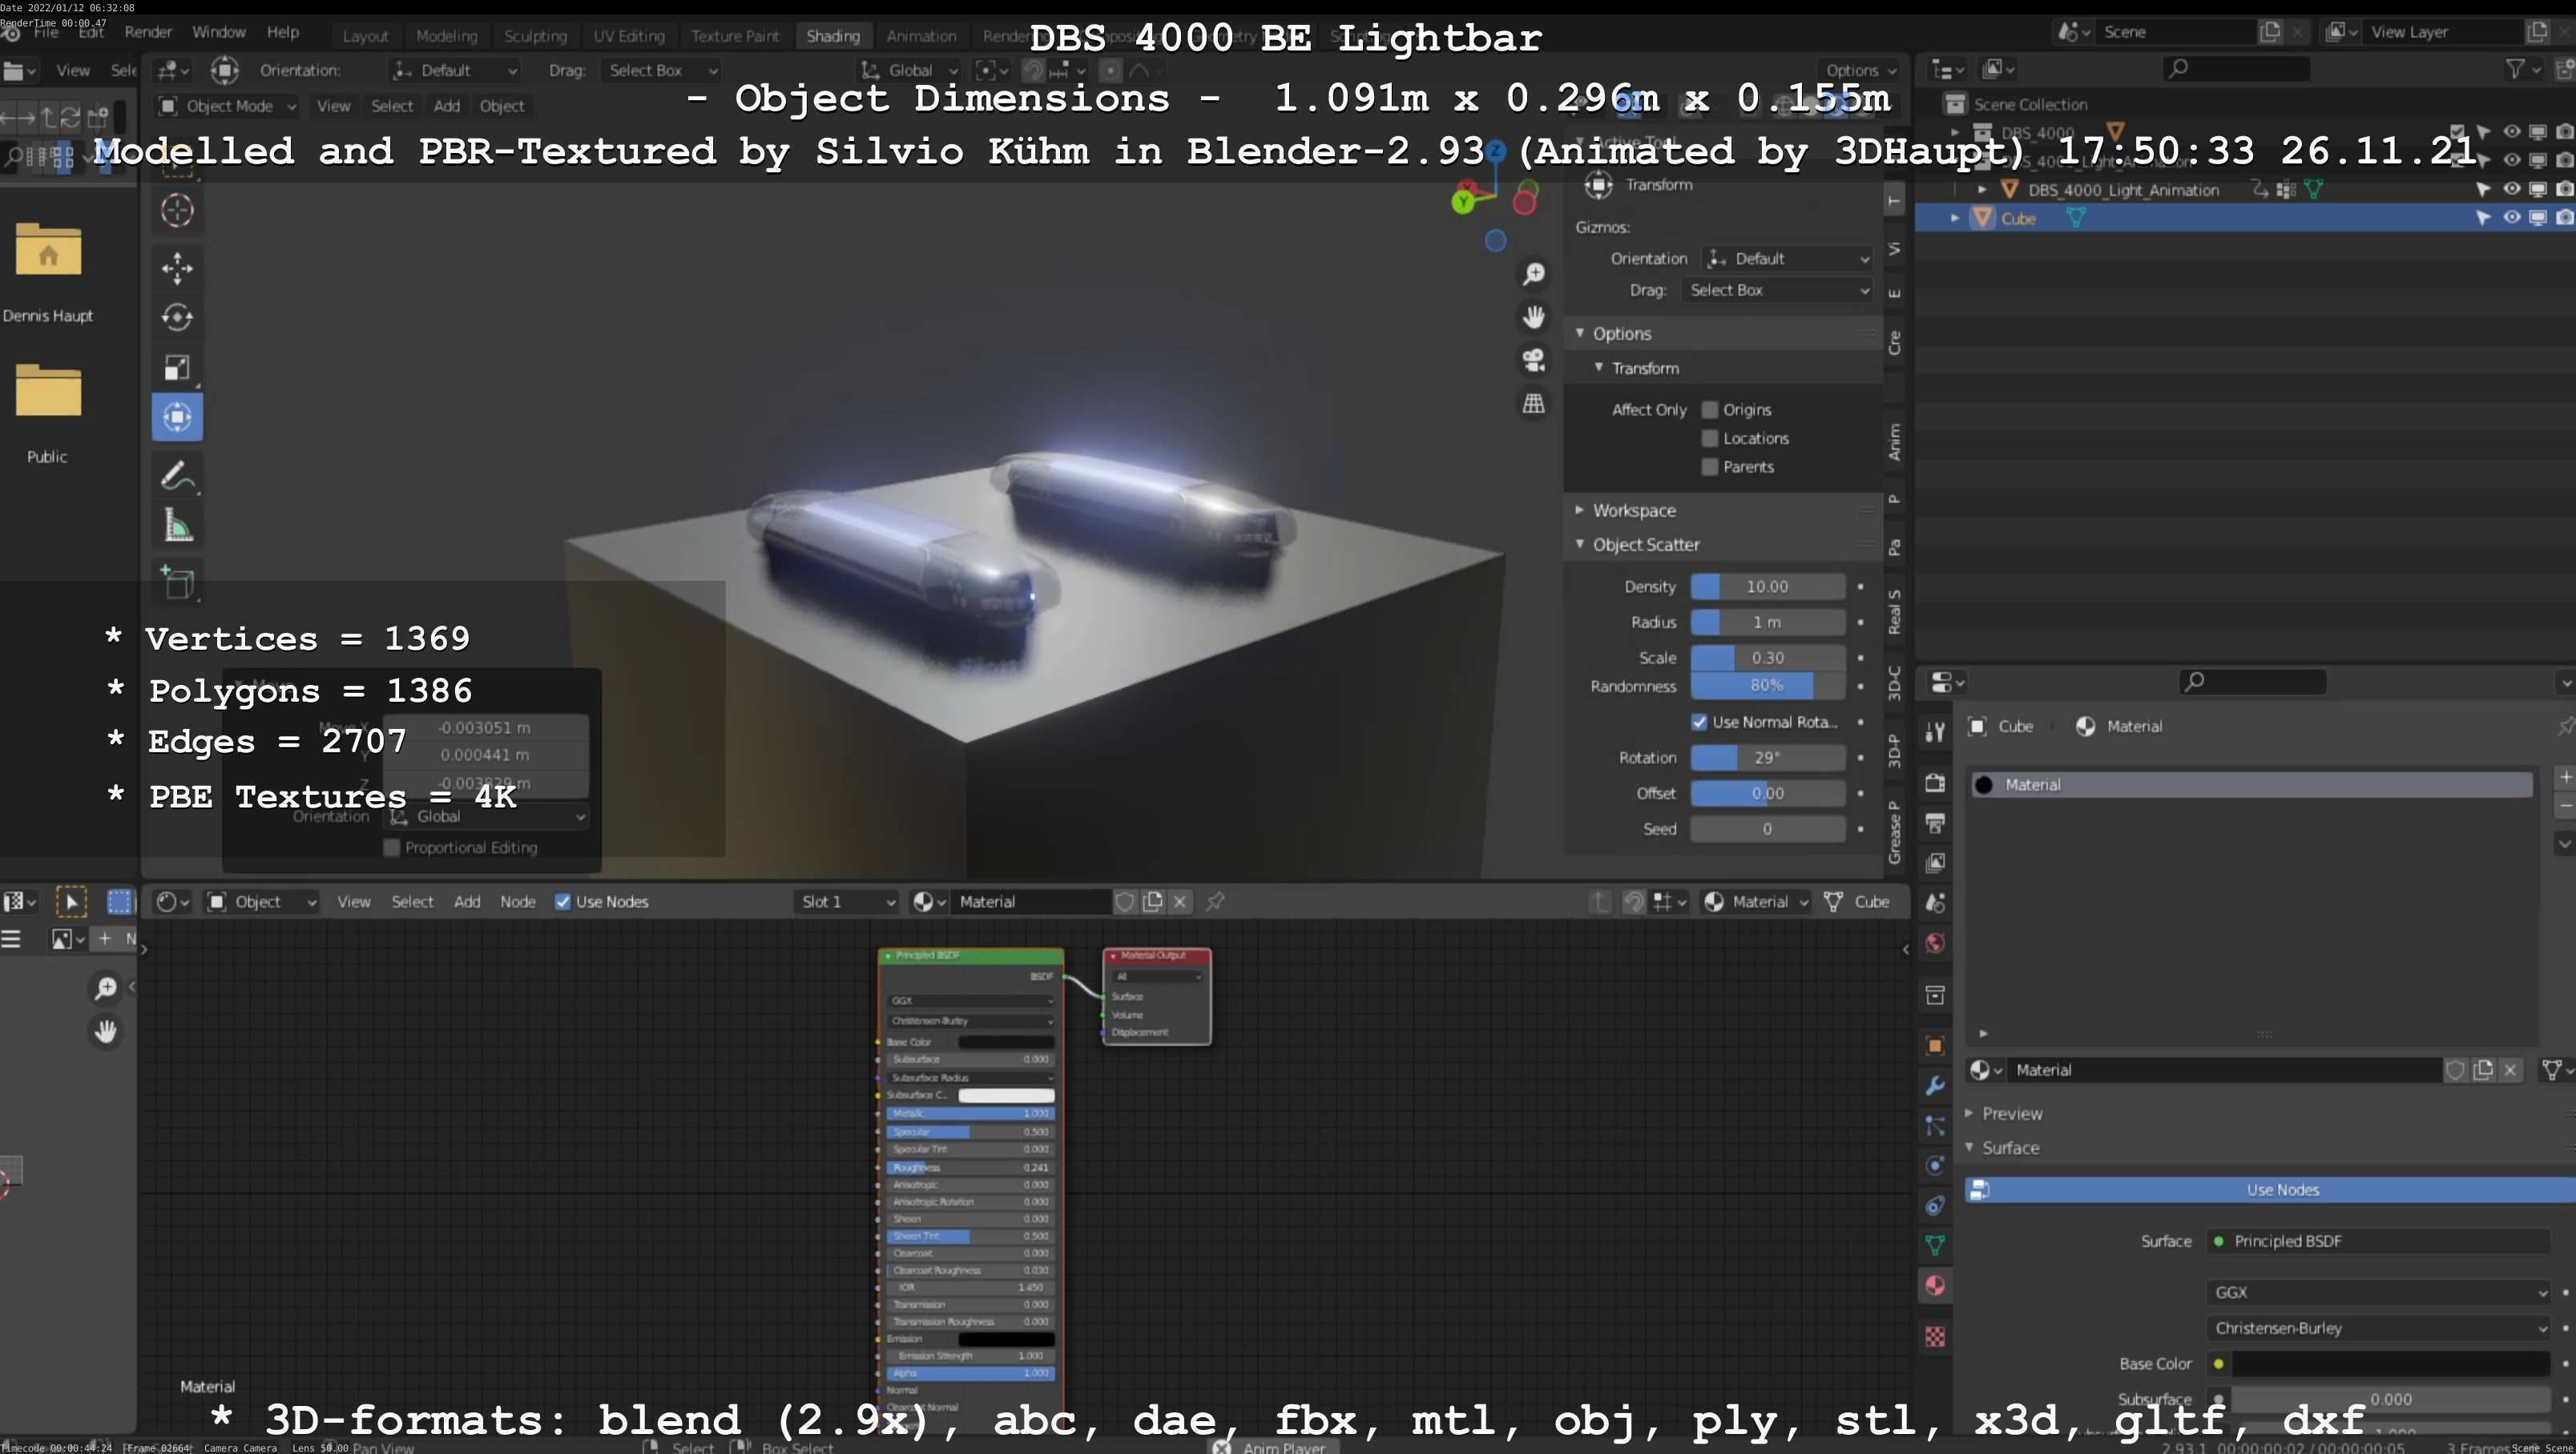
Task: Hide Cube in viewport via eye icon
Action: point(2511,218)
